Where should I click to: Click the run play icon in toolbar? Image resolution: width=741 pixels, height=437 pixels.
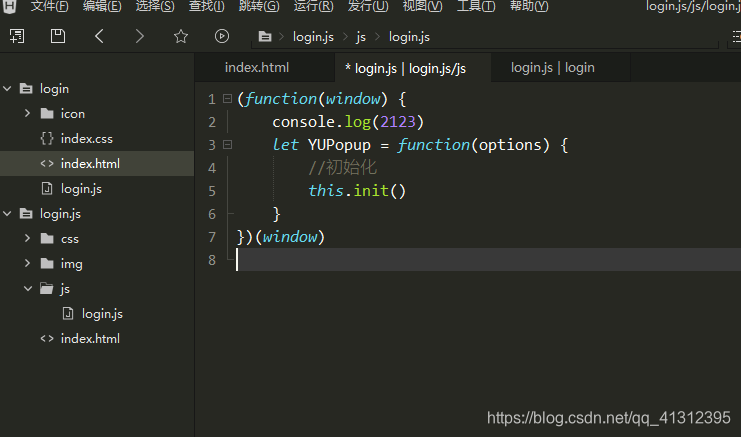click(222, 36)
